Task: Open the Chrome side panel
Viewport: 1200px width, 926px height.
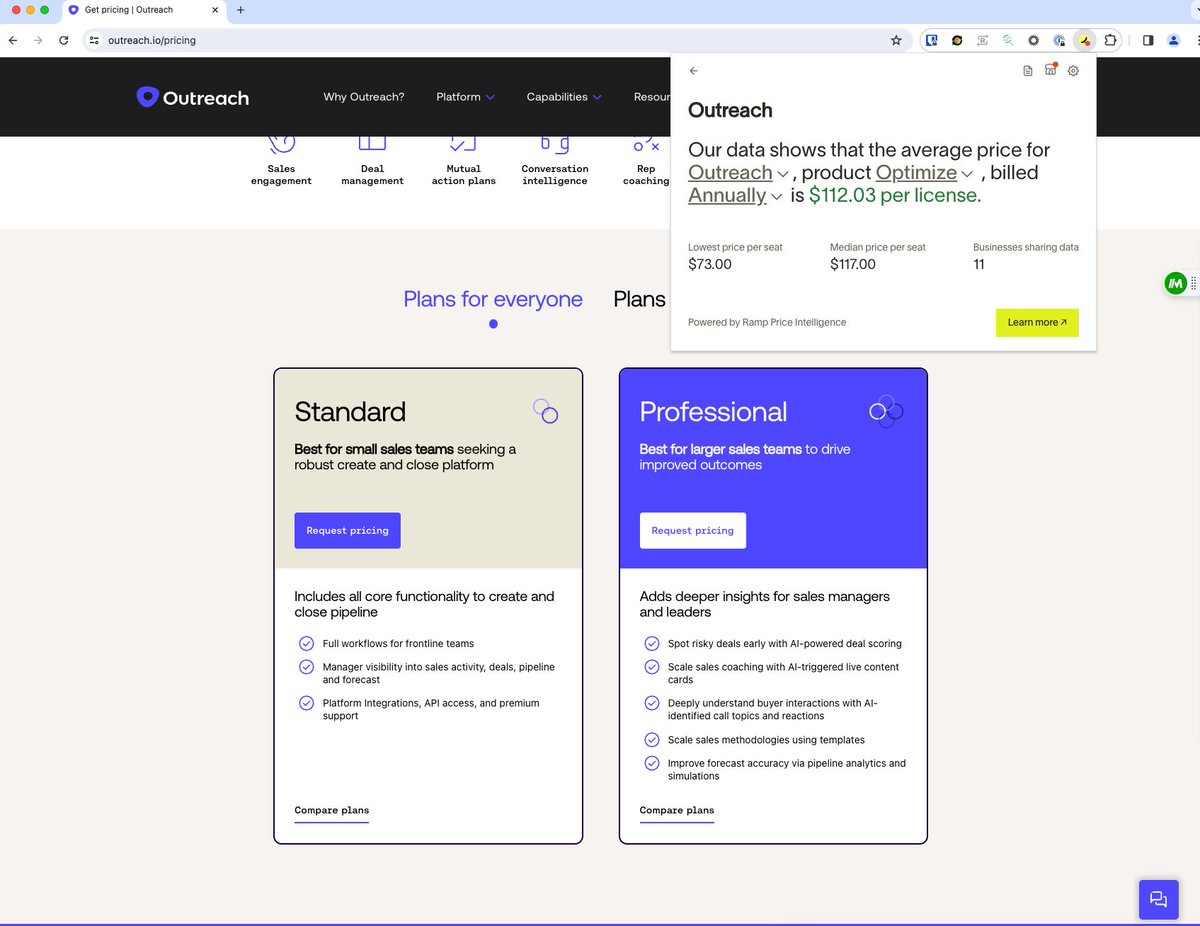Action: pyautogui.click(x=1148, y=40)
